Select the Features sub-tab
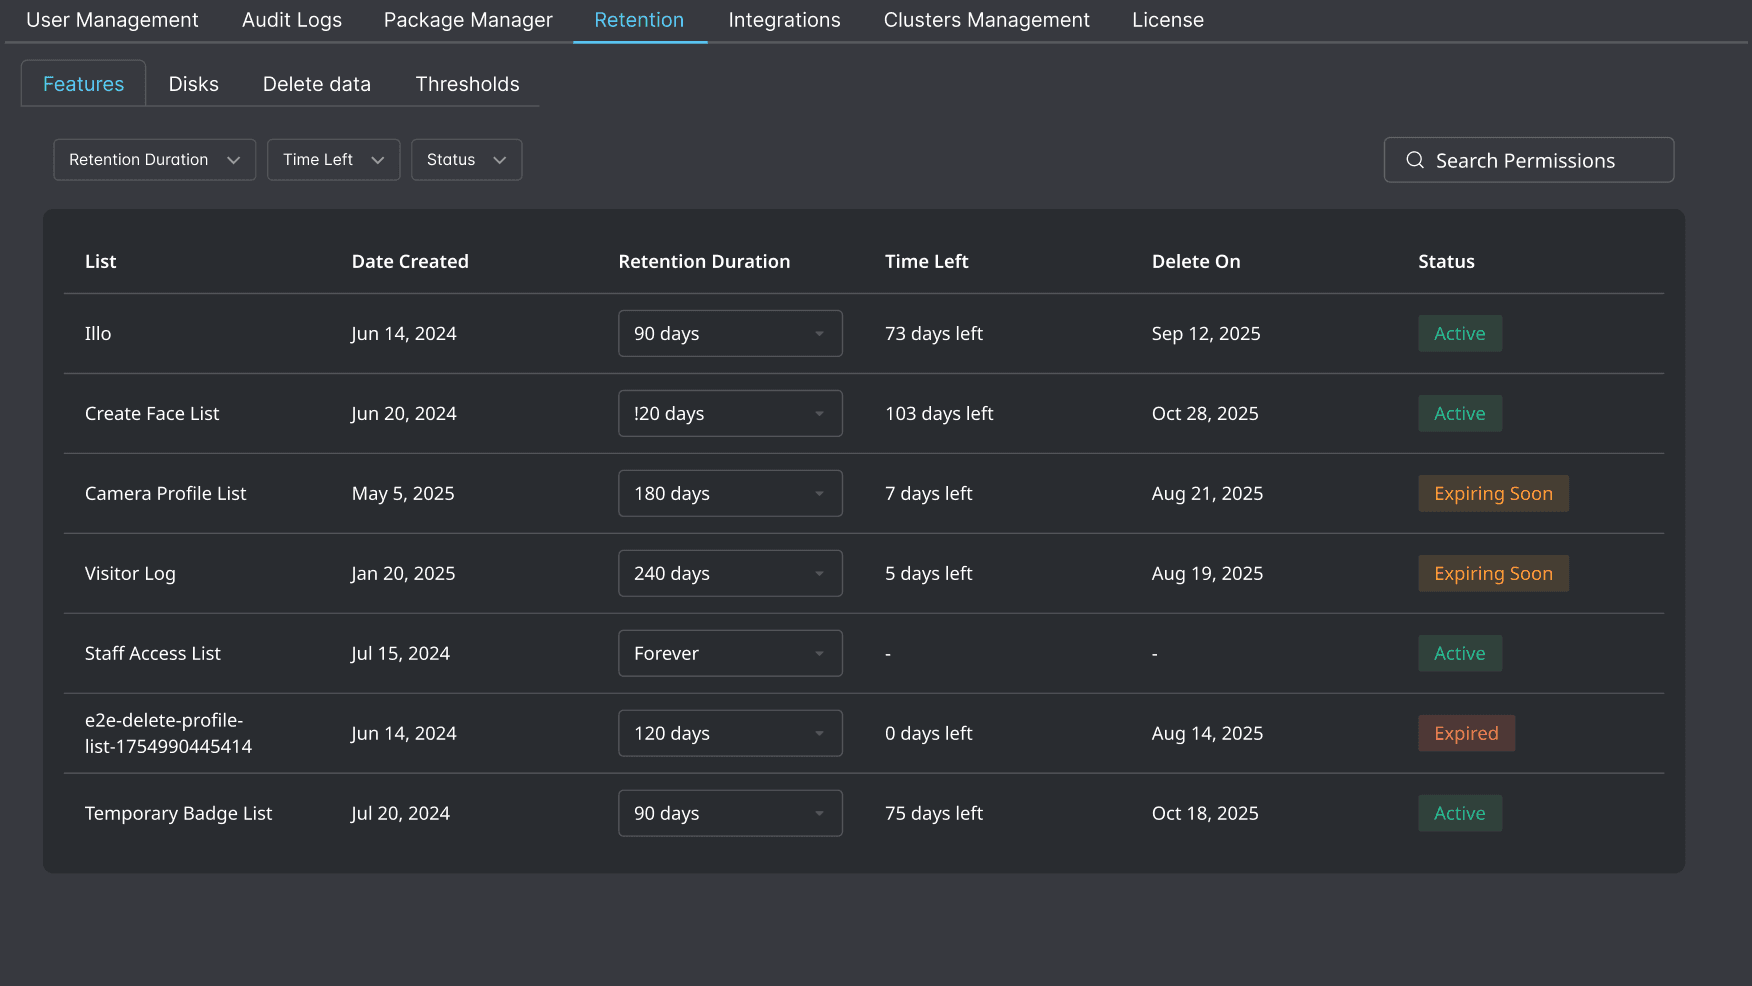Image resolution: width=1752 pixels, height=986 pixels. click(84, 84)
